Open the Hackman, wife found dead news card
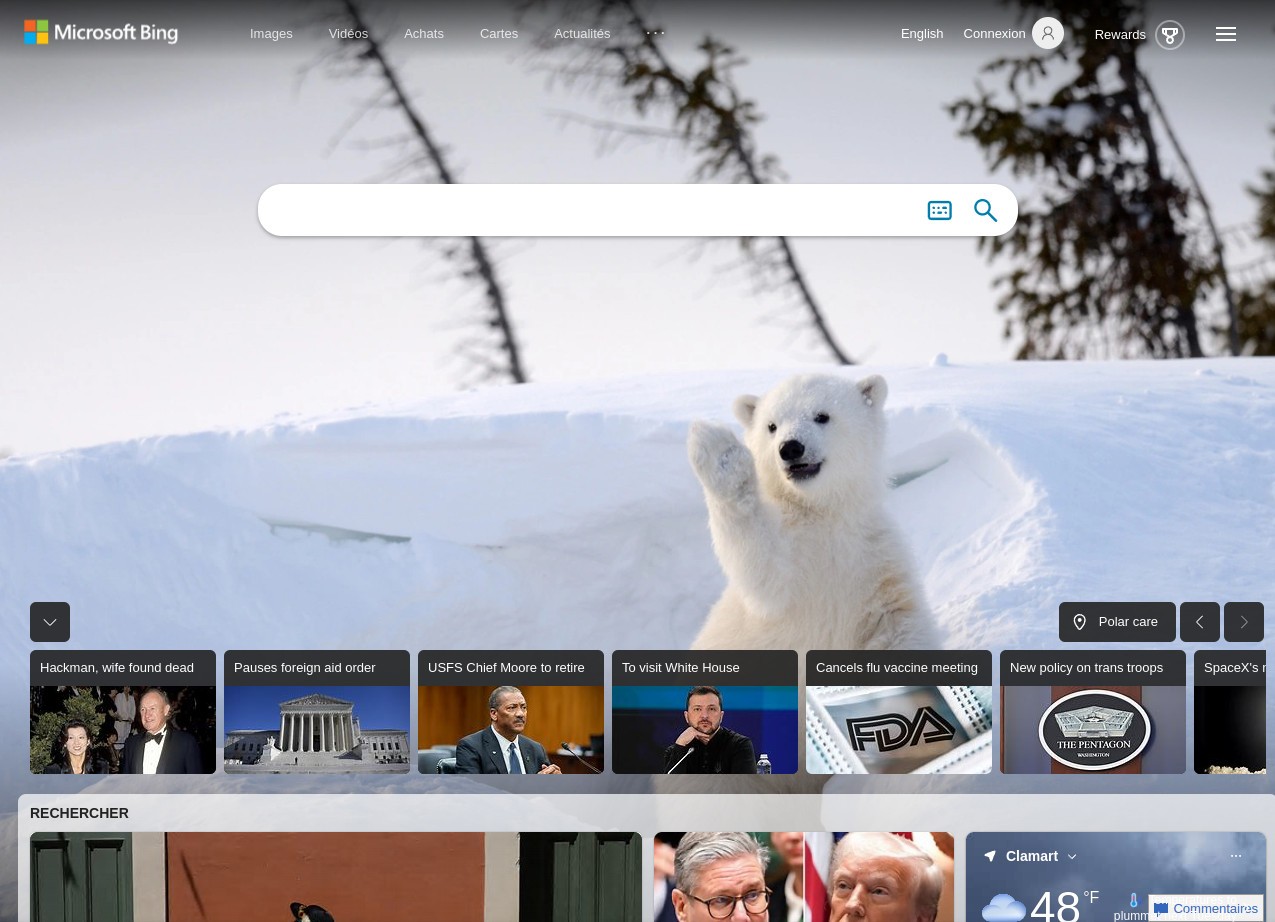Screen dimensions: 1275x922 tap(123, 711)
